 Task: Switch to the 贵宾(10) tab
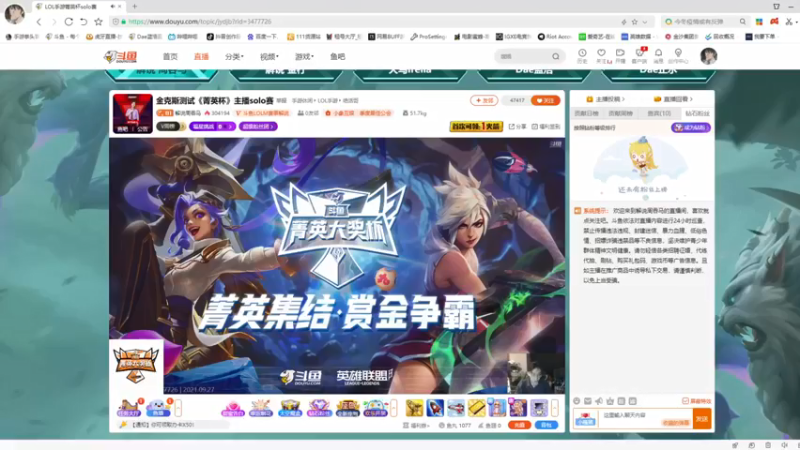point(659,113)
